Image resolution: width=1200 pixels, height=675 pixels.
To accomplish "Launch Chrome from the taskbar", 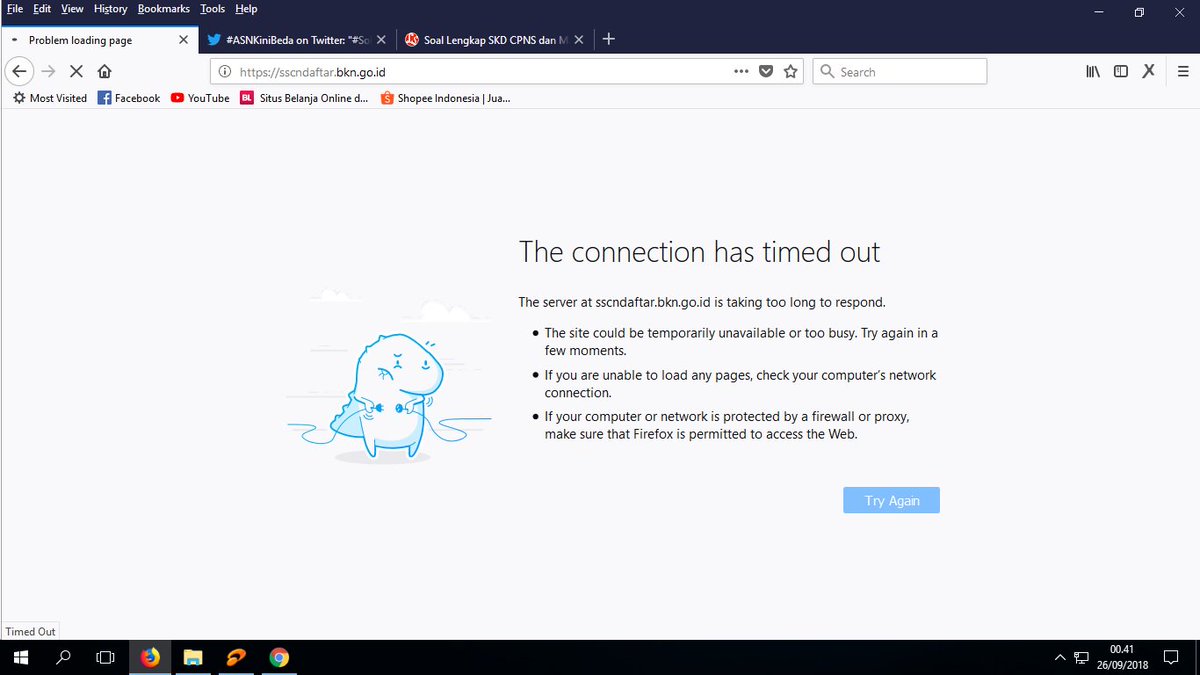I will click(x=279, y=658).
